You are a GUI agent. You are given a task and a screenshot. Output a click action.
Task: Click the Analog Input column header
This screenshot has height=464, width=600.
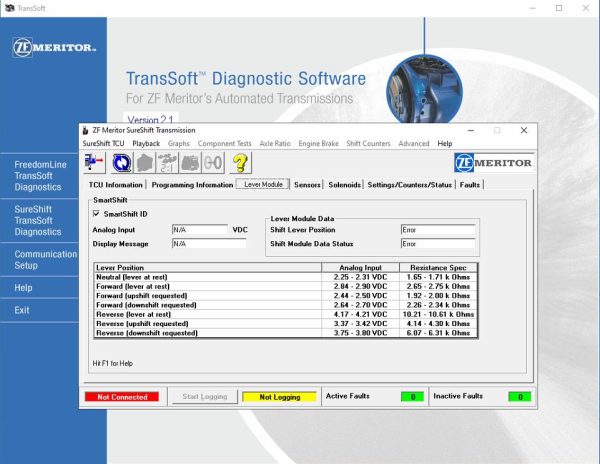pos(360,267)
